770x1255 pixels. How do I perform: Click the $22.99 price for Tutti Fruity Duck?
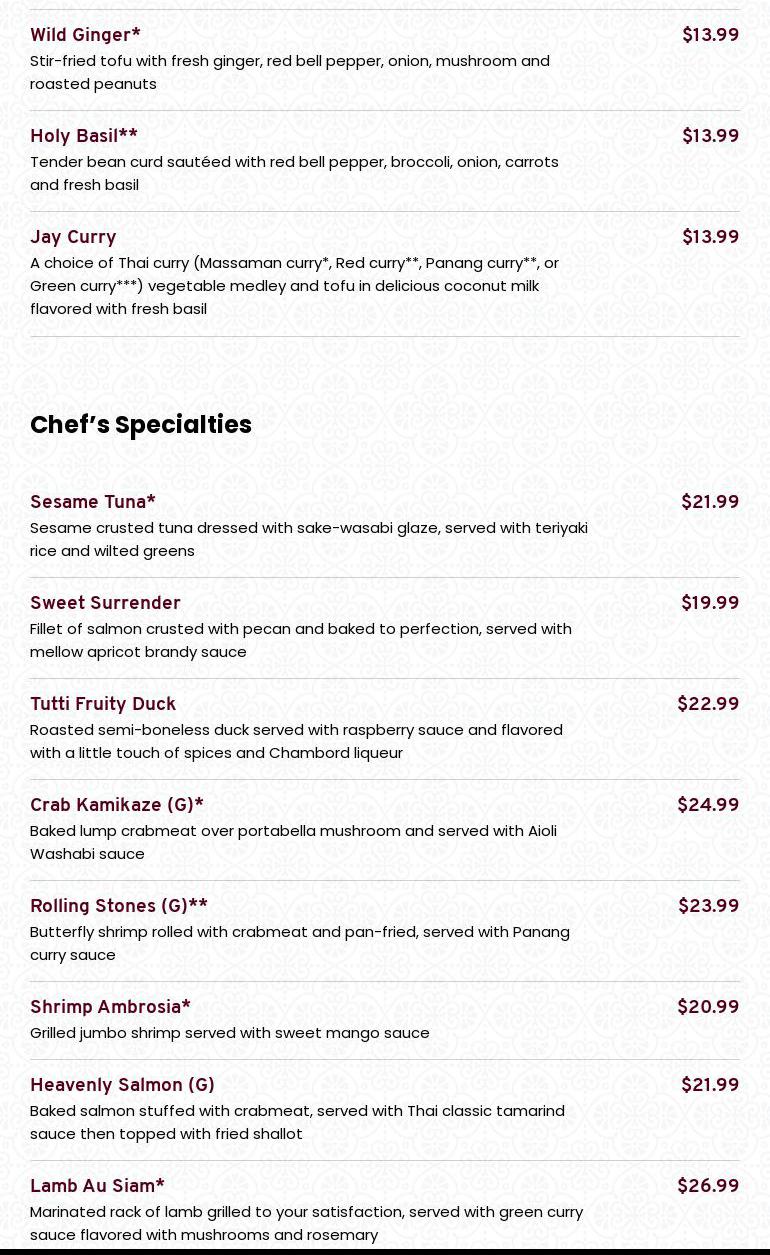click(x=708, y=705)
